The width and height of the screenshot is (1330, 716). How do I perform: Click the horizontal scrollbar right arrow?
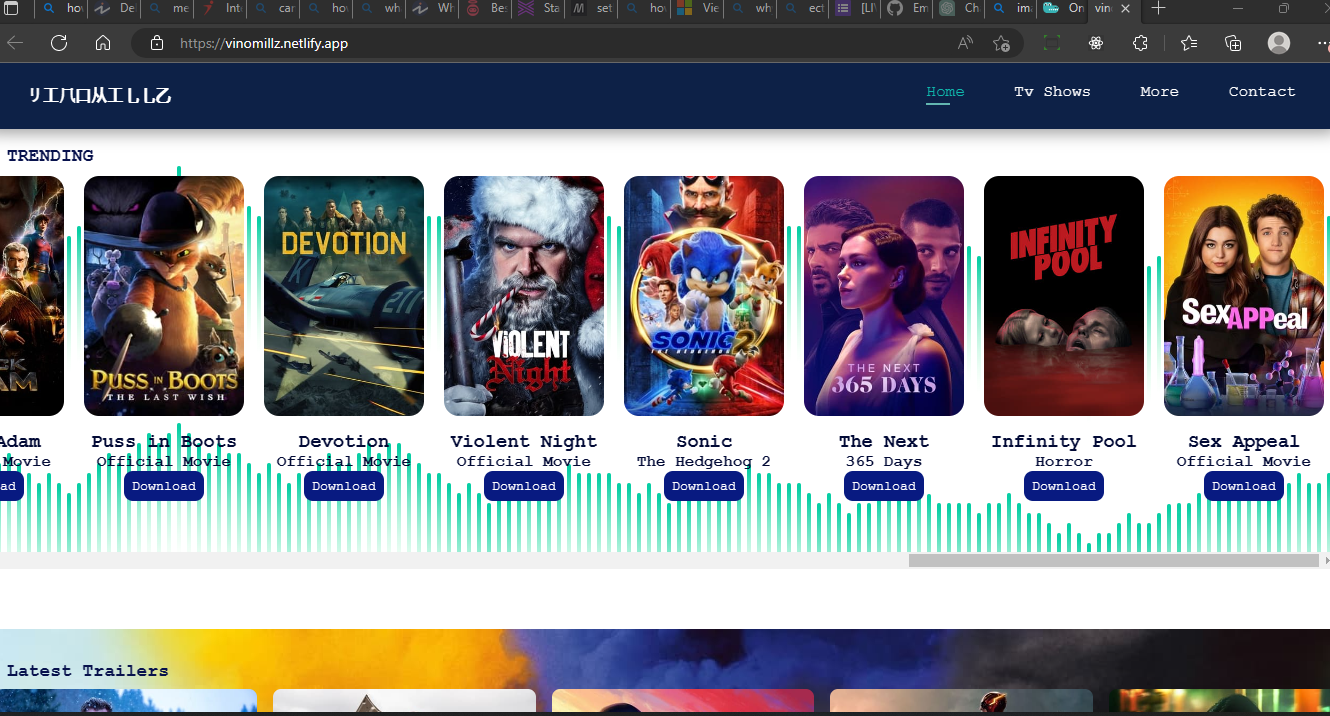tap(1326, 561)
